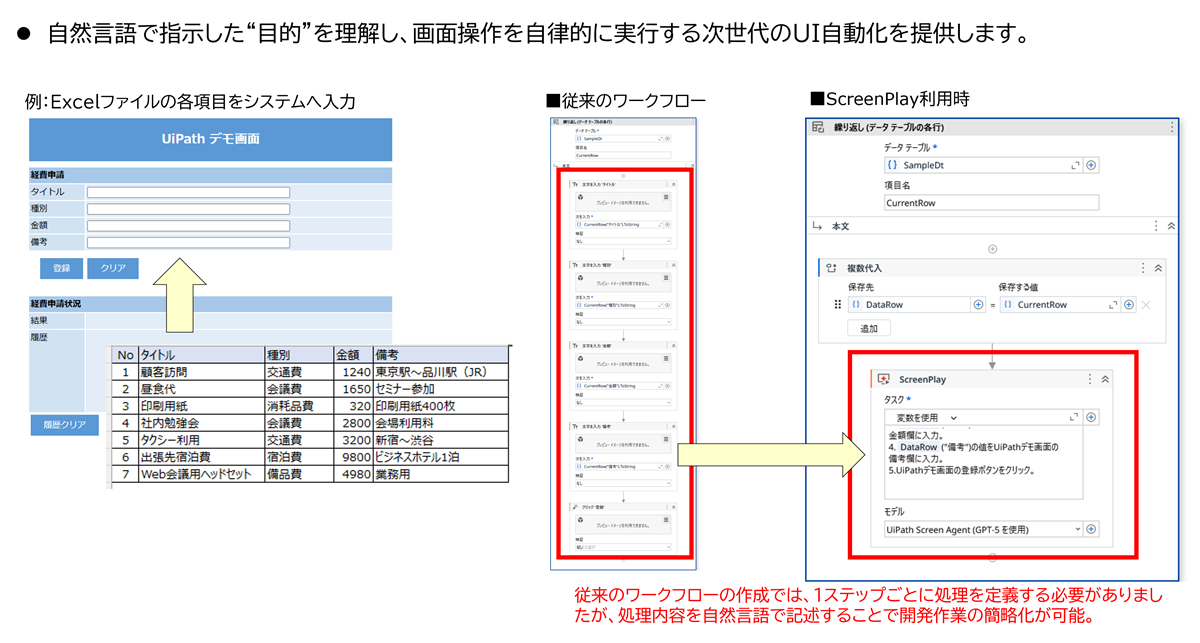Collapse the ScreenPlay activity
1200x643 pixels.
tap(1105, 379)
